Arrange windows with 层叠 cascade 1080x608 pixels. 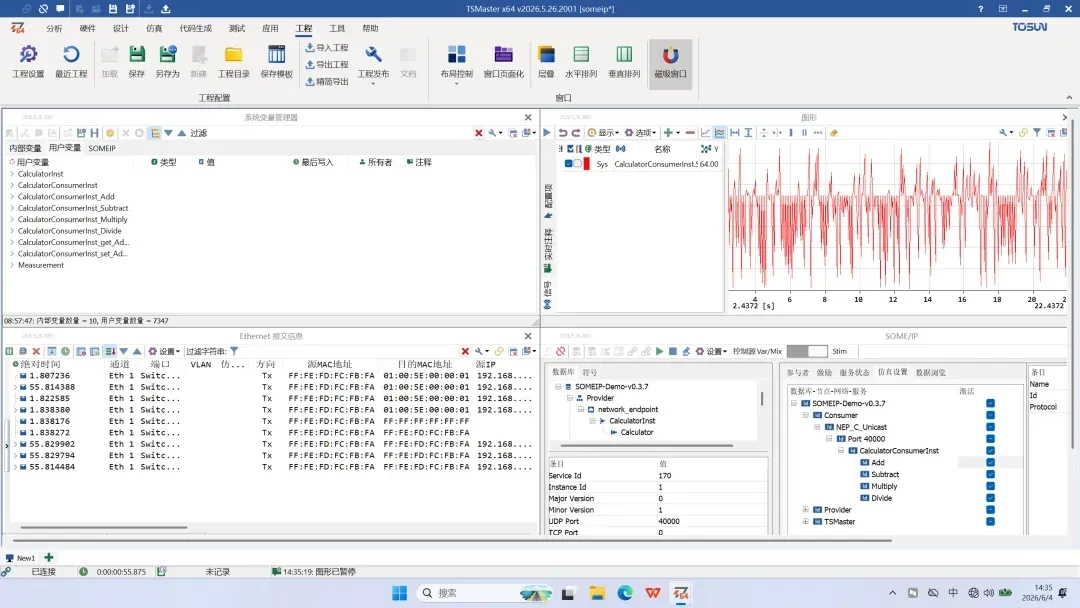click(546, 61)
